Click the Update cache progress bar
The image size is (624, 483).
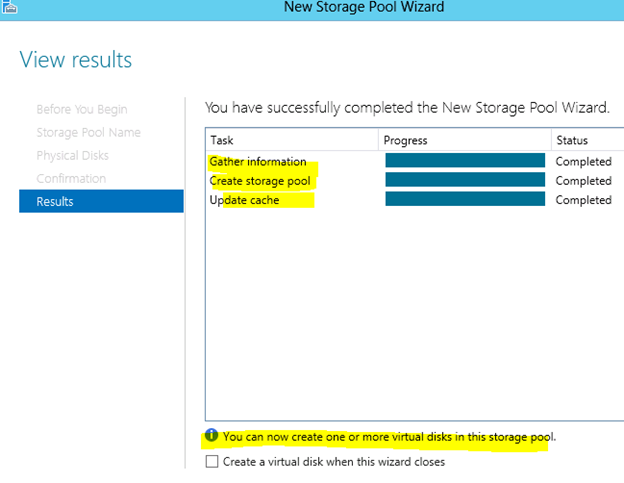(465, 199)
